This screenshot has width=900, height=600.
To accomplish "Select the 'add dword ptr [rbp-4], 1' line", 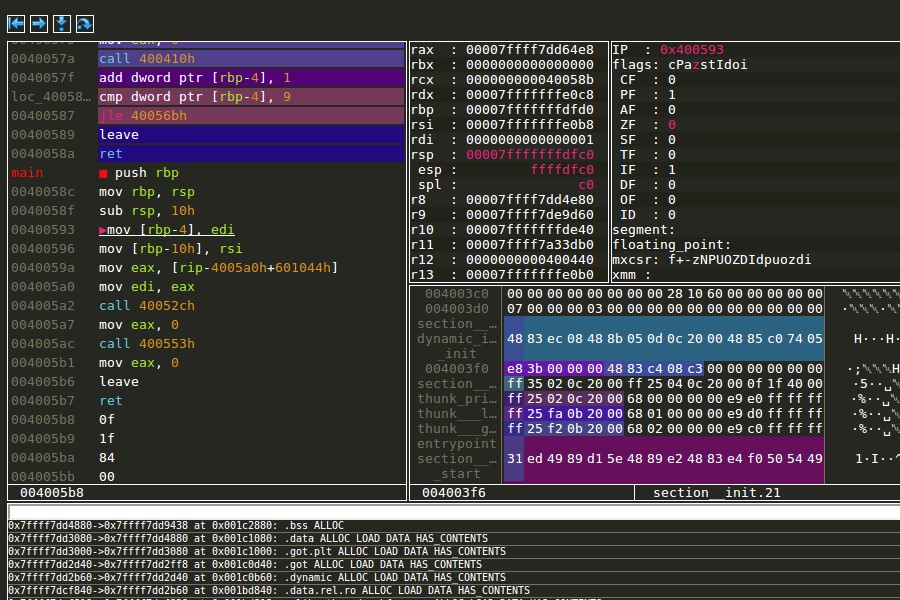I will 251,78.
